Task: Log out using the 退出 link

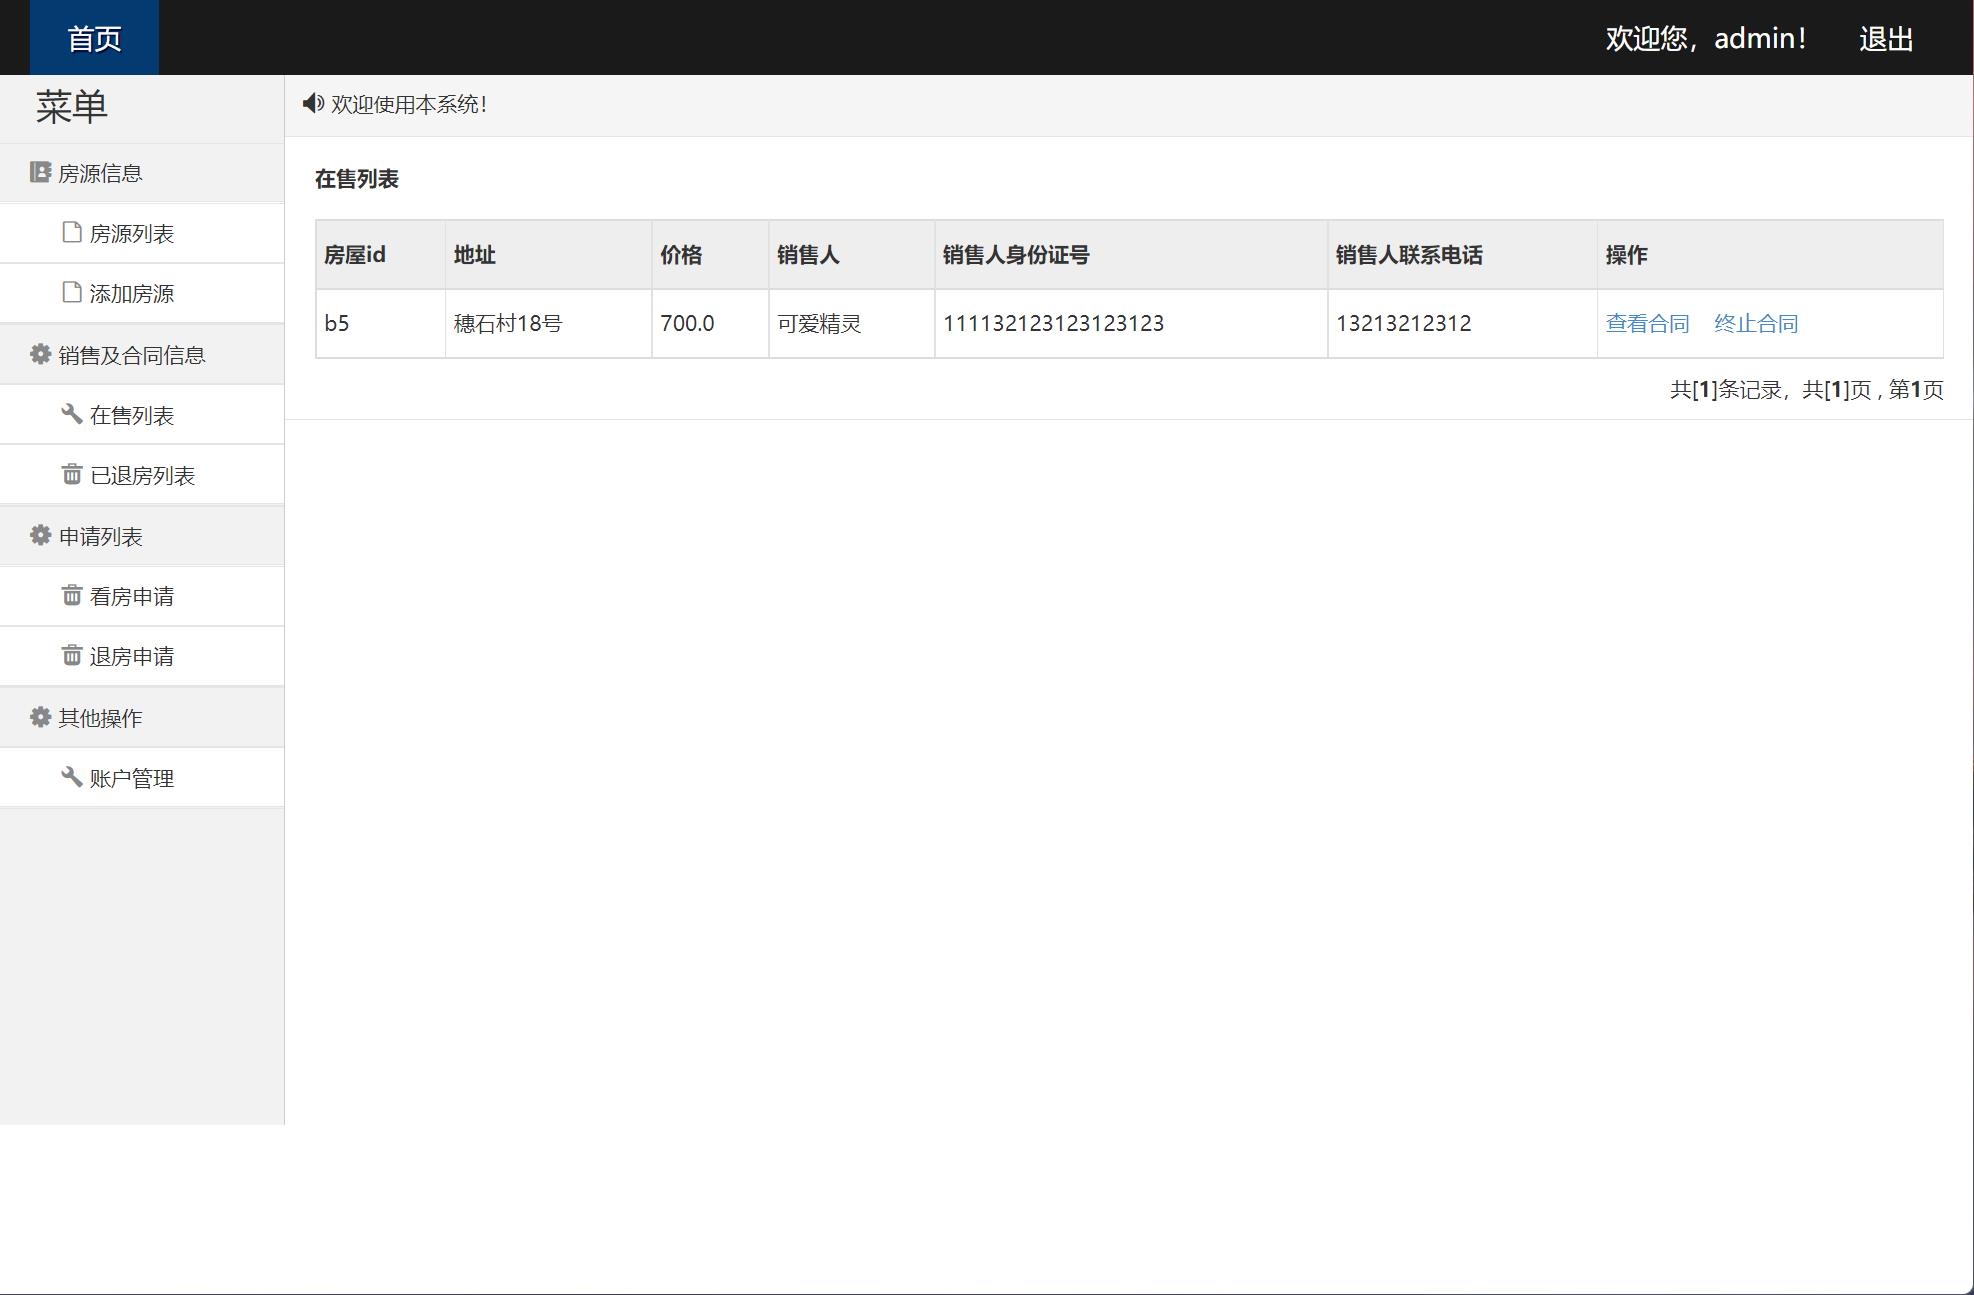Action: [1885, 39]
